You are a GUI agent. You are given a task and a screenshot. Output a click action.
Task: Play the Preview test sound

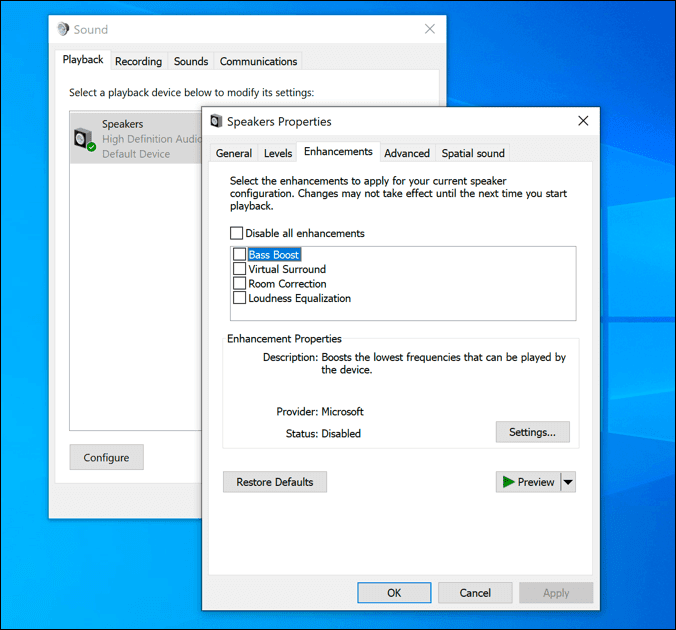528,482
